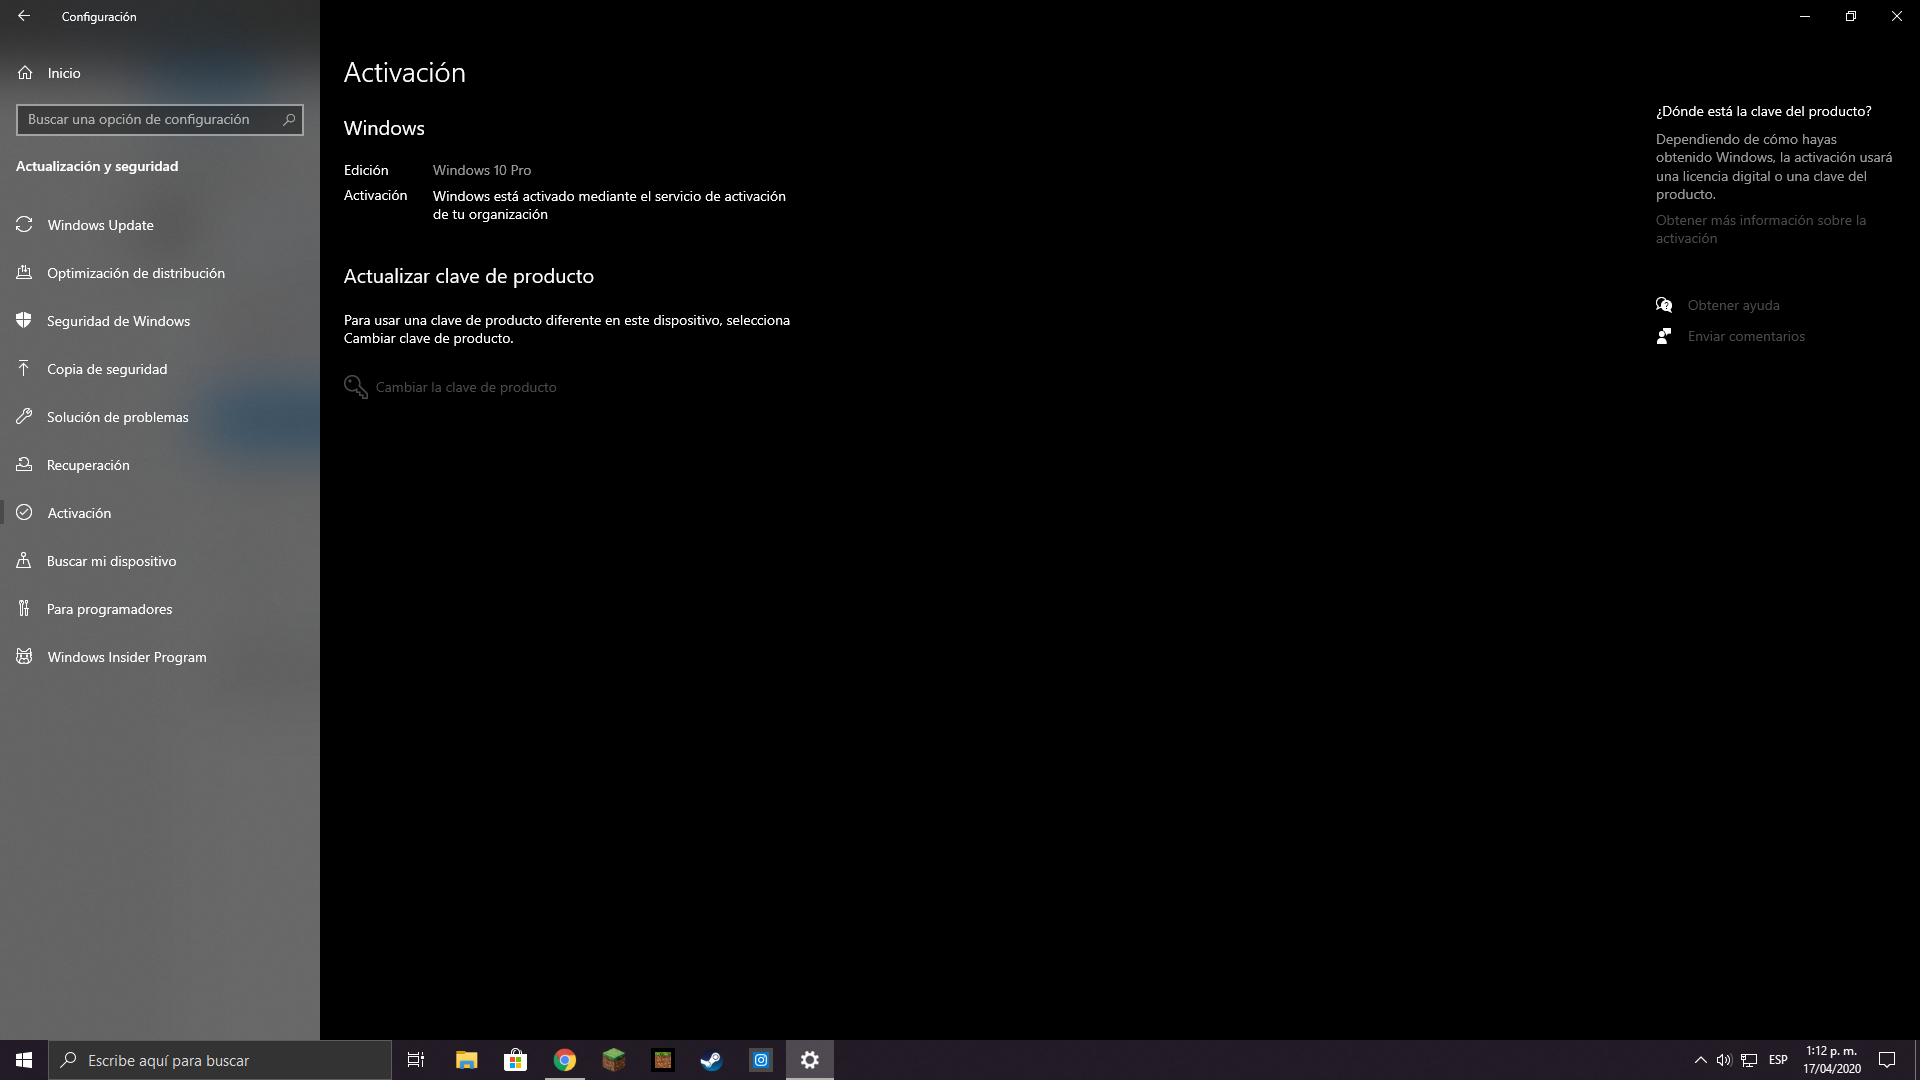Click the back arrow in Configuración
The image size is (1920, 1080).
tap(24, 16)
